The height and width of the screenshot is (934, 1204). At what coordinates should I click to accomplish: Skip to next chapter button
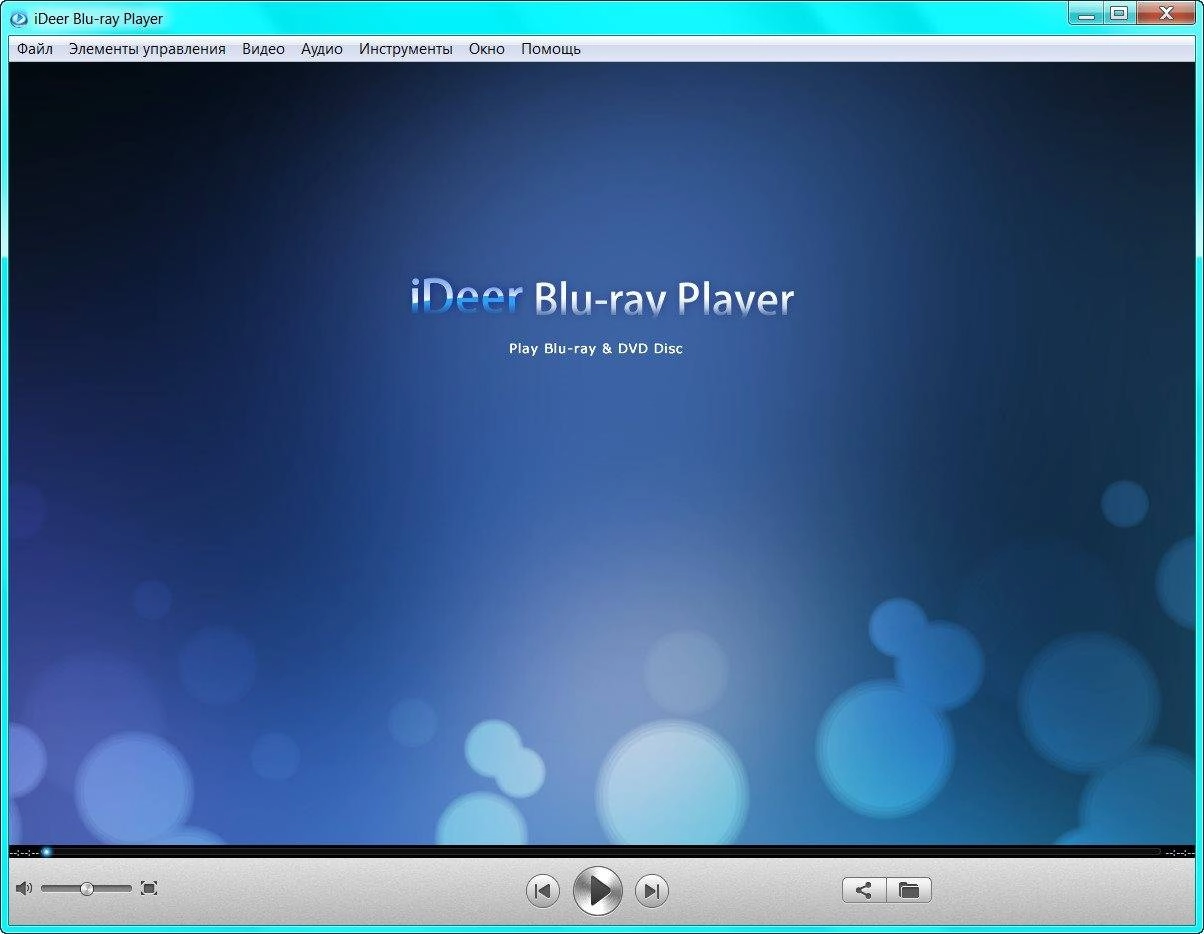click(x=652, y=891)
